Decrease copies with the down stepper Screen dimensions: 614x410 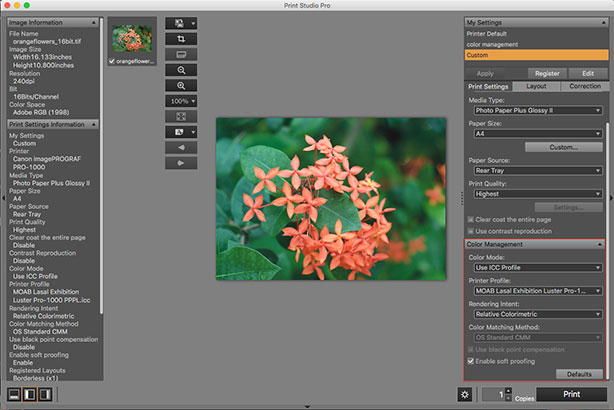point(508,398)
